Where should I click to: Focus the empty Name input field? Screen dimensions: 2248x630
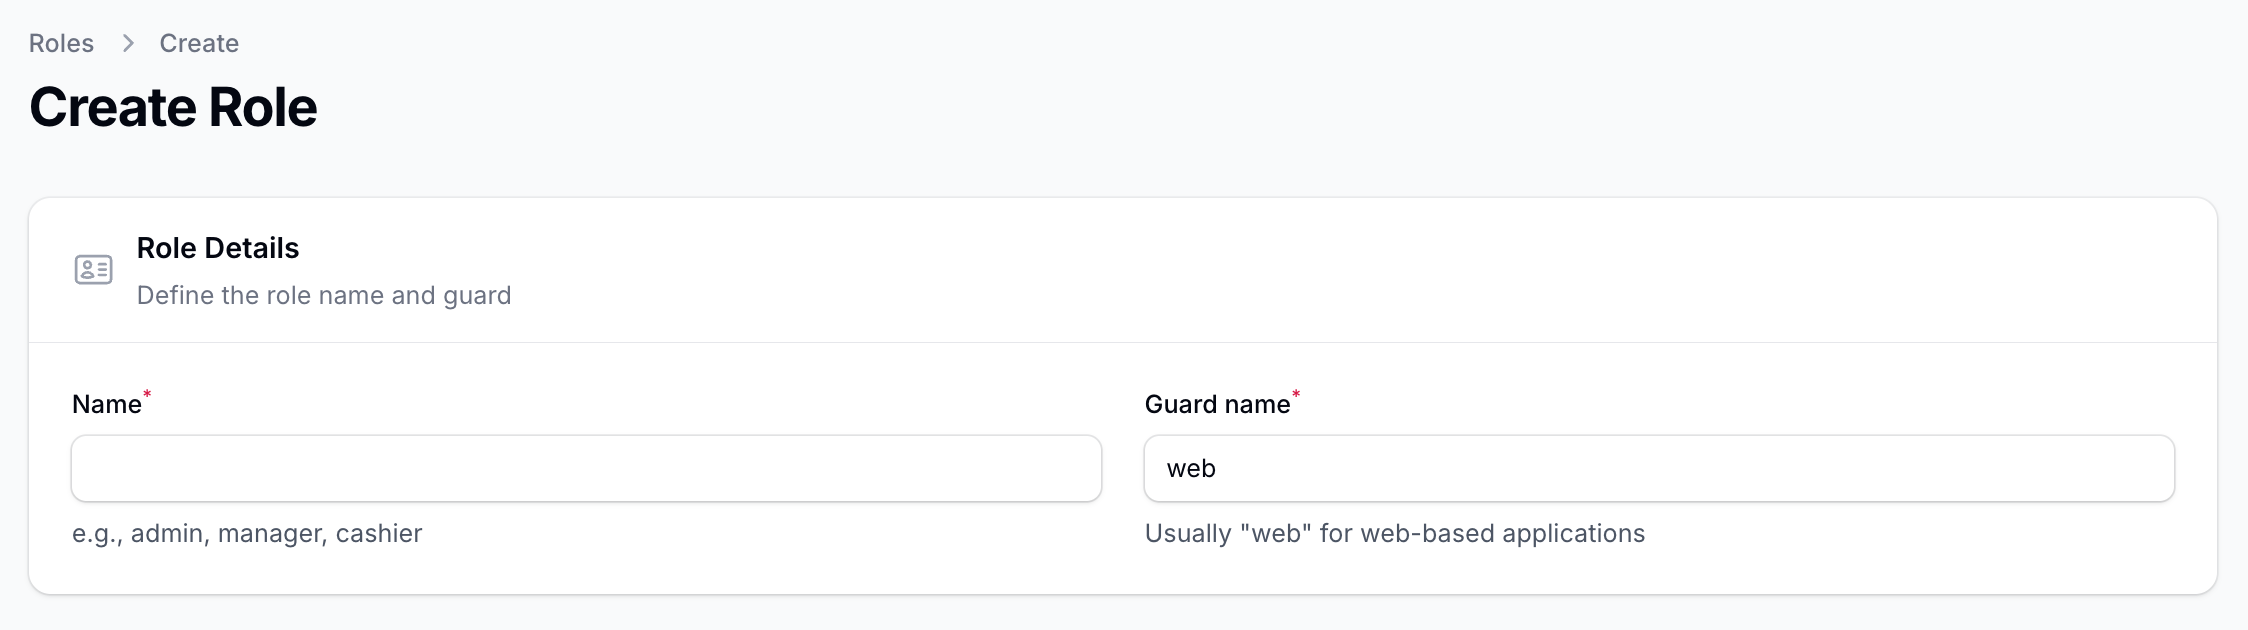pos(586,468)
